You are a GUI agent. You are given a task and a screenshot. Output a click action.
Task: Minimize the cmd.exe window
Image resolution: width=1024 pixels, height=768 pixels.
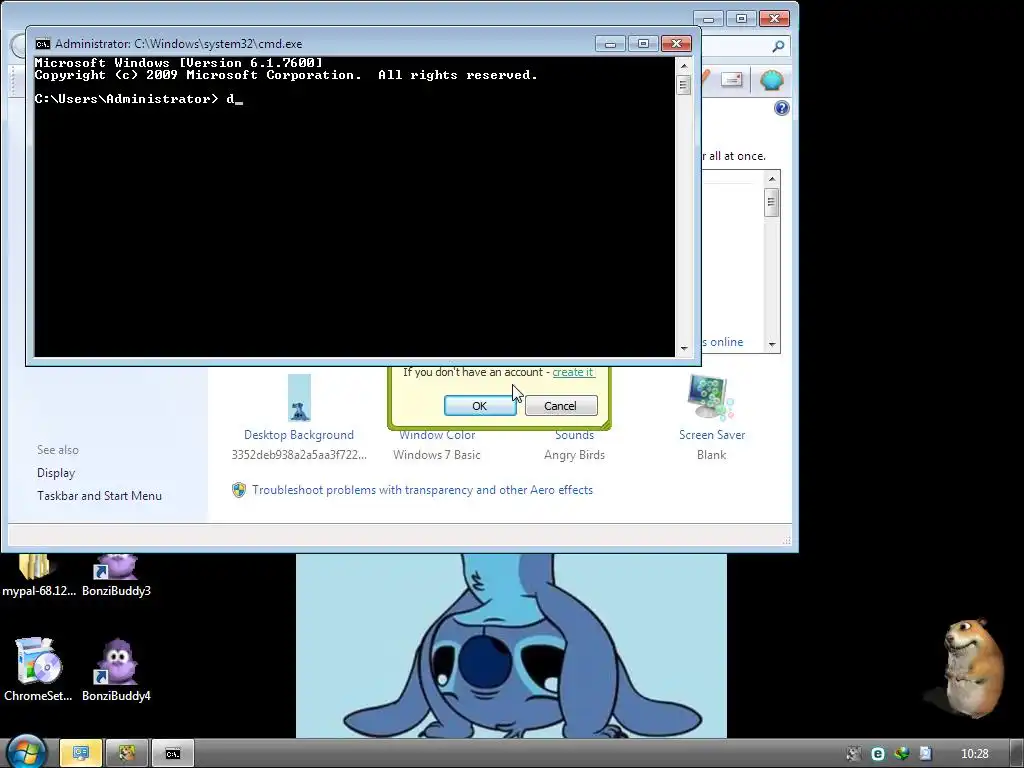[610, 44]
